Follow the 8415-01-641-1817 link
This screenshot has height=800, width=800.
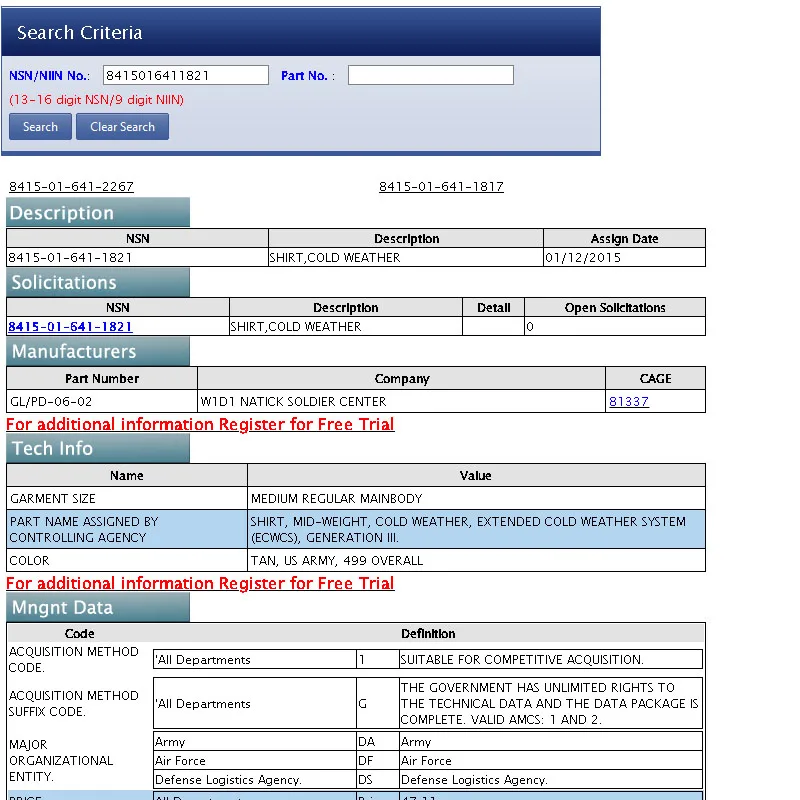pos(441,187)
